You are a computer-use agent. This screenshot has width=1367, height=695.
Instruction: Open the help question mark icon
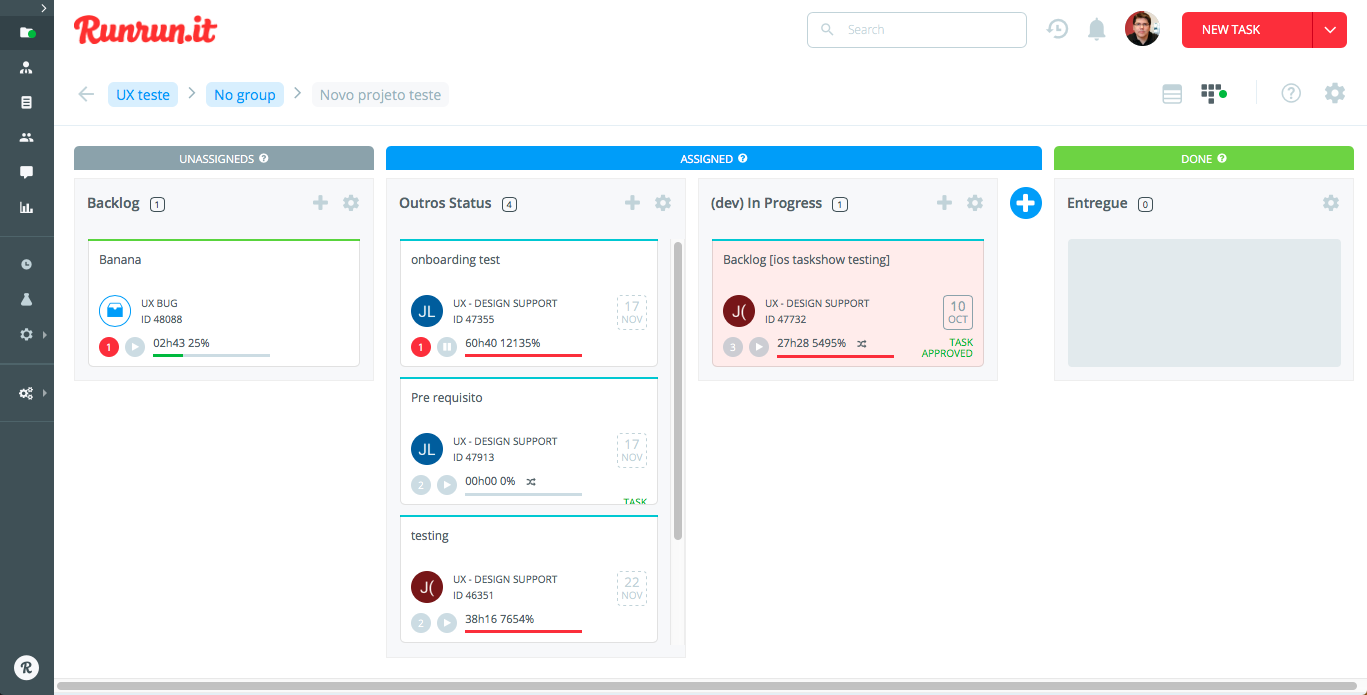(x=1291, y=94)
